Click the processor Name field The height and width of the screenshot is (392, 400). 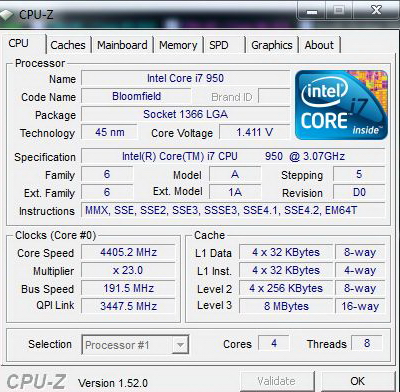click(x=185, y=79)
